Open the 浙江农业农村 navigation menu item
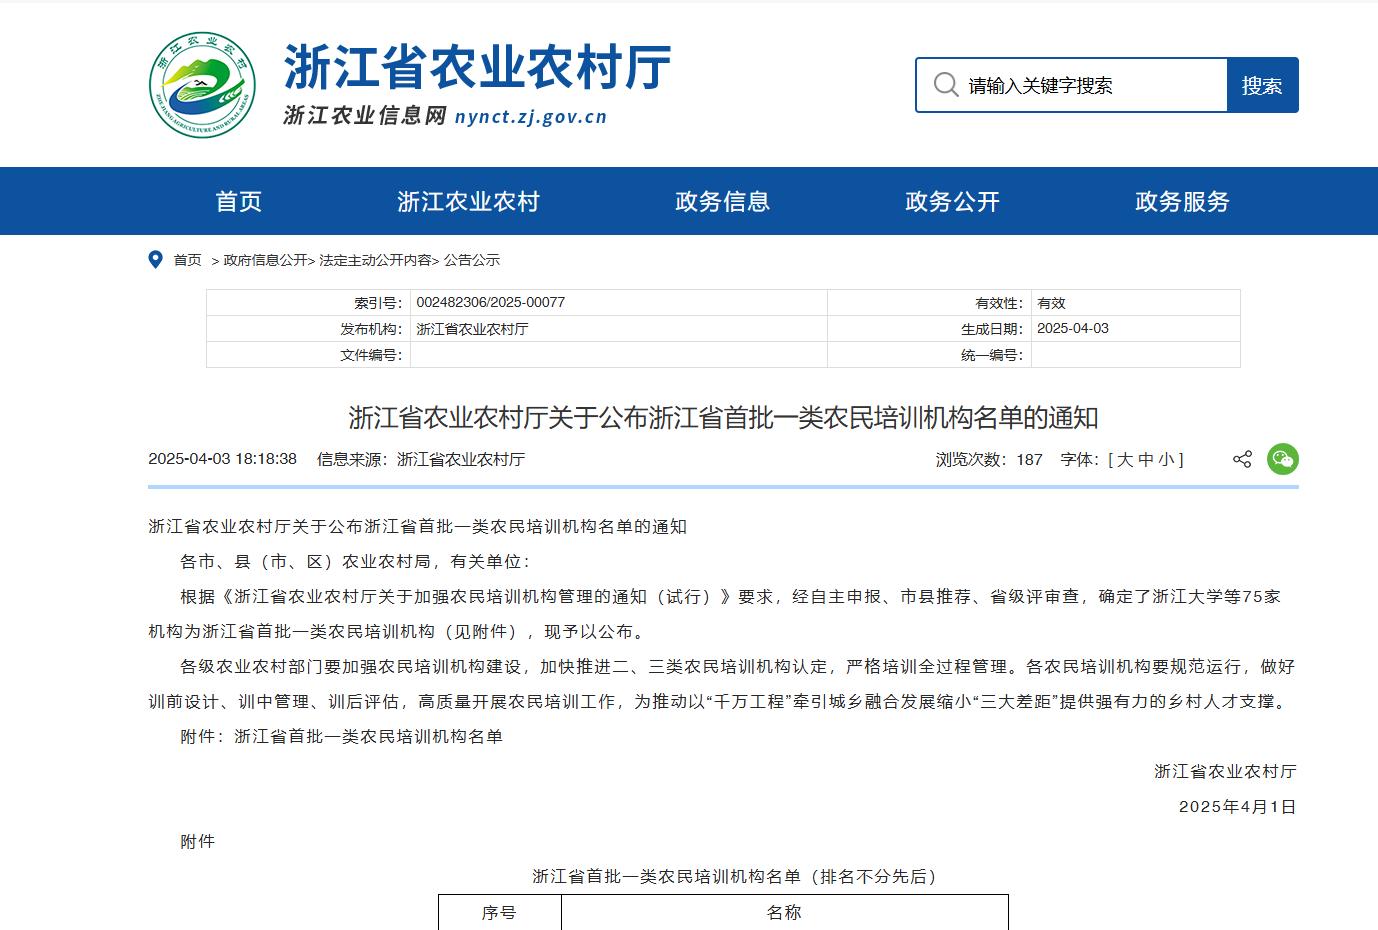The width and height of the screenshot is (1378, 930). click(468, 201)
